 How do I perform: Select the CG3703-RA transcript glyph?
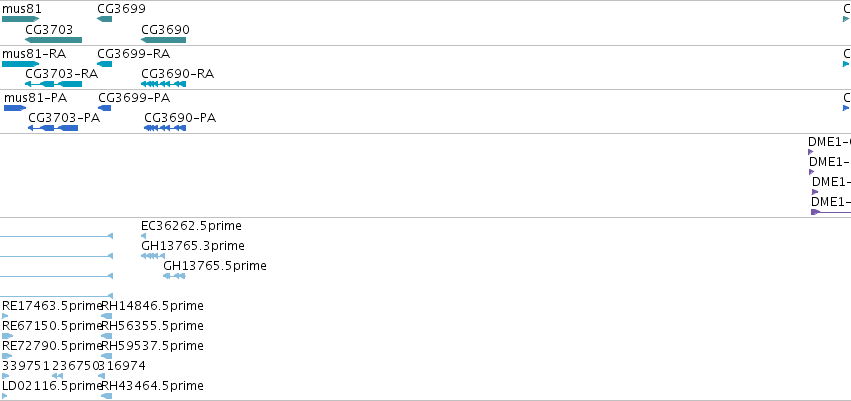[x=53, y=84]
